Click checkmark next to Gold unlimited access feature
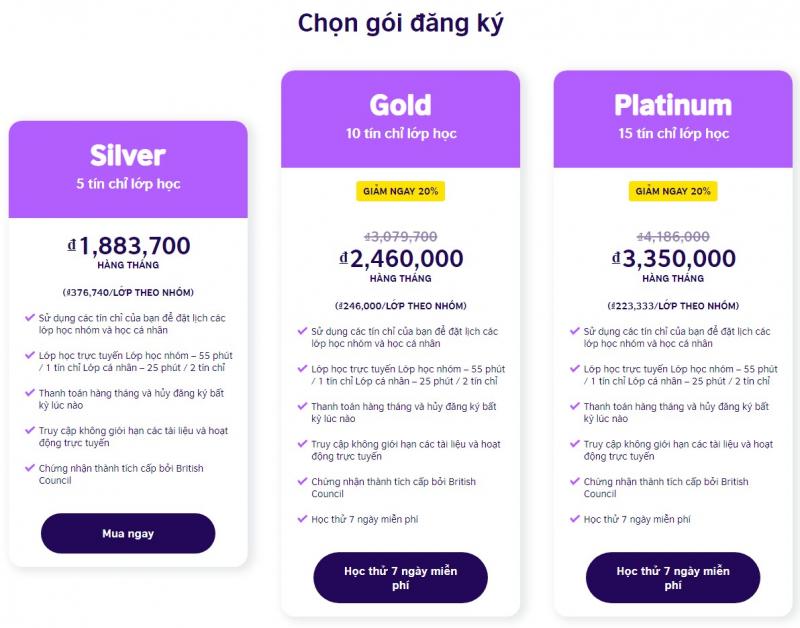 [303, 444]
